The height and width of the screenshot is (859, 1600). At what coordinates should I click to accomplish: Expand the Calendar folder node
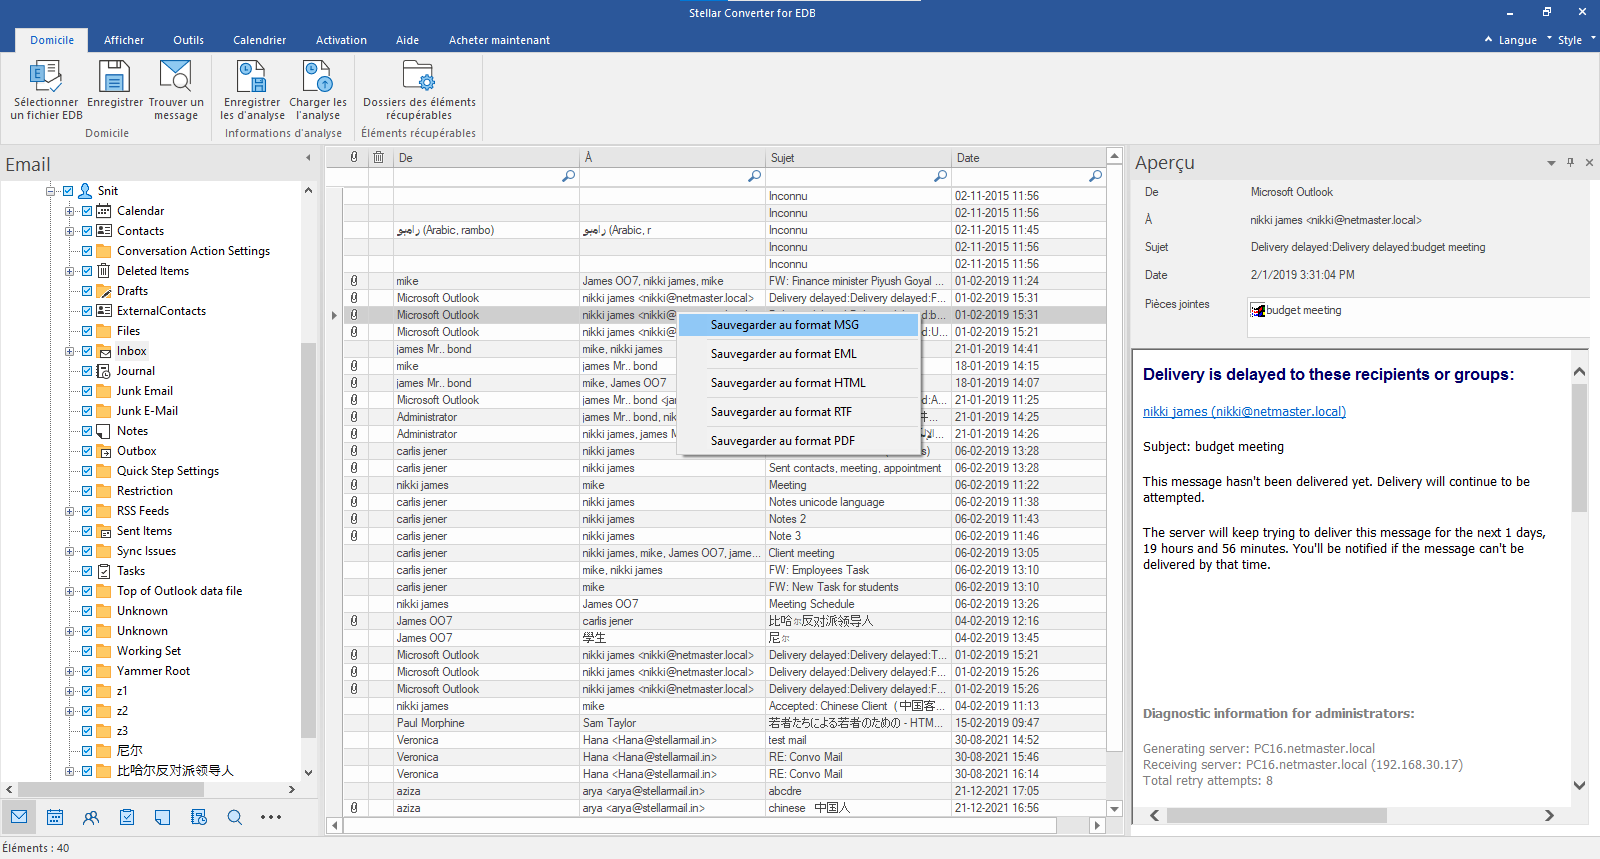tap(69, 210)
